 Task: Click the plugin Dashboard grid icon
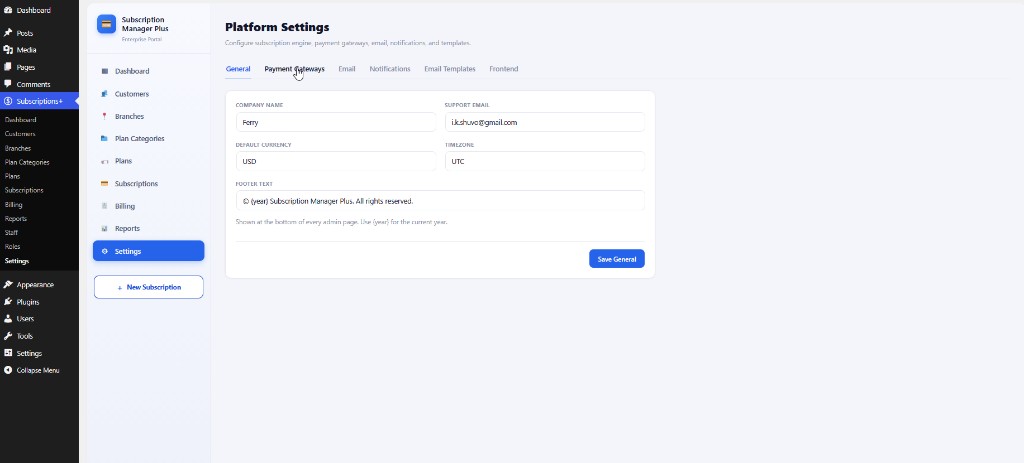click(104, 71)
